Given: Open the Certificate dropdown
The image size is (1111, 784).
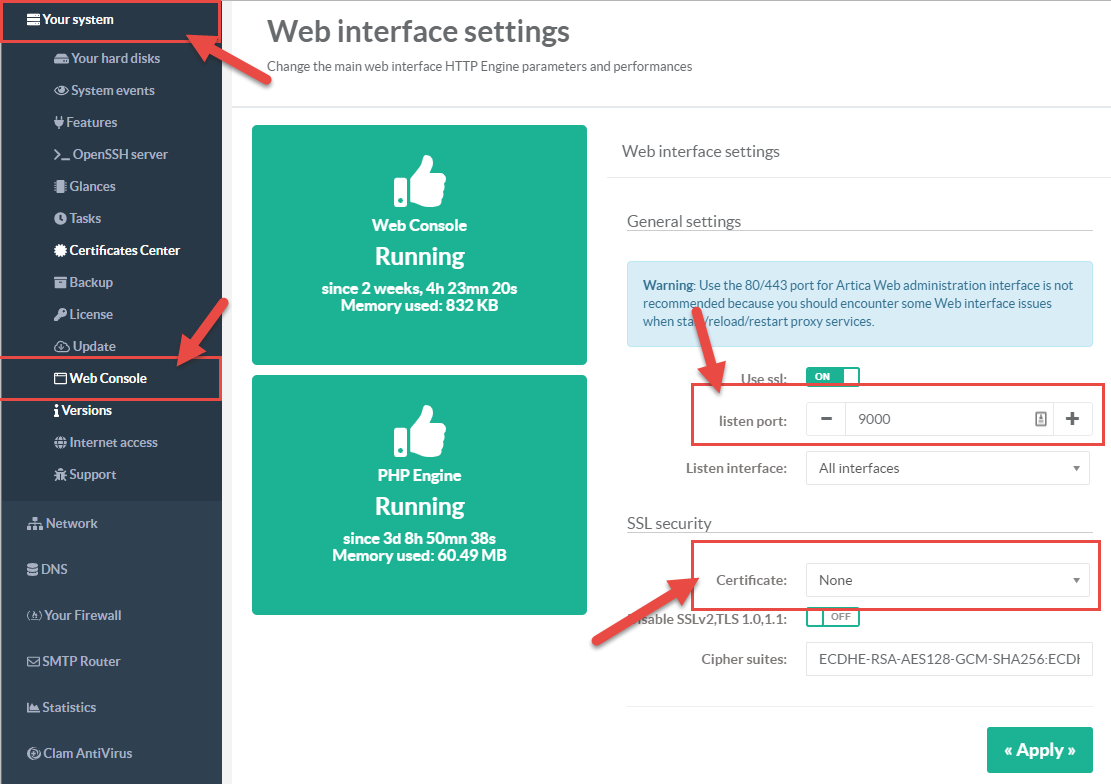Looking at the screenshot, I should (947, 580).
